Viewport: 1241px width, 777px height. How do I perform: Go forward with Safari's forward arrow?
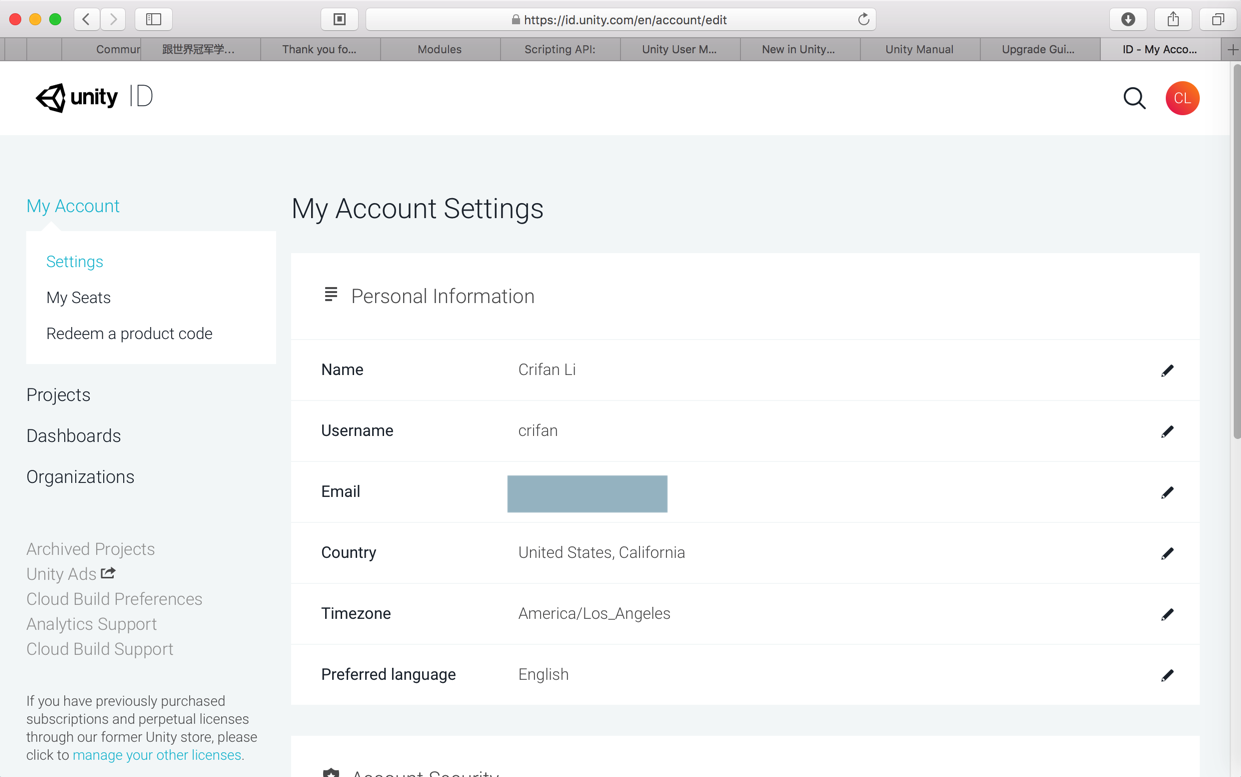(x=113, y=19)
